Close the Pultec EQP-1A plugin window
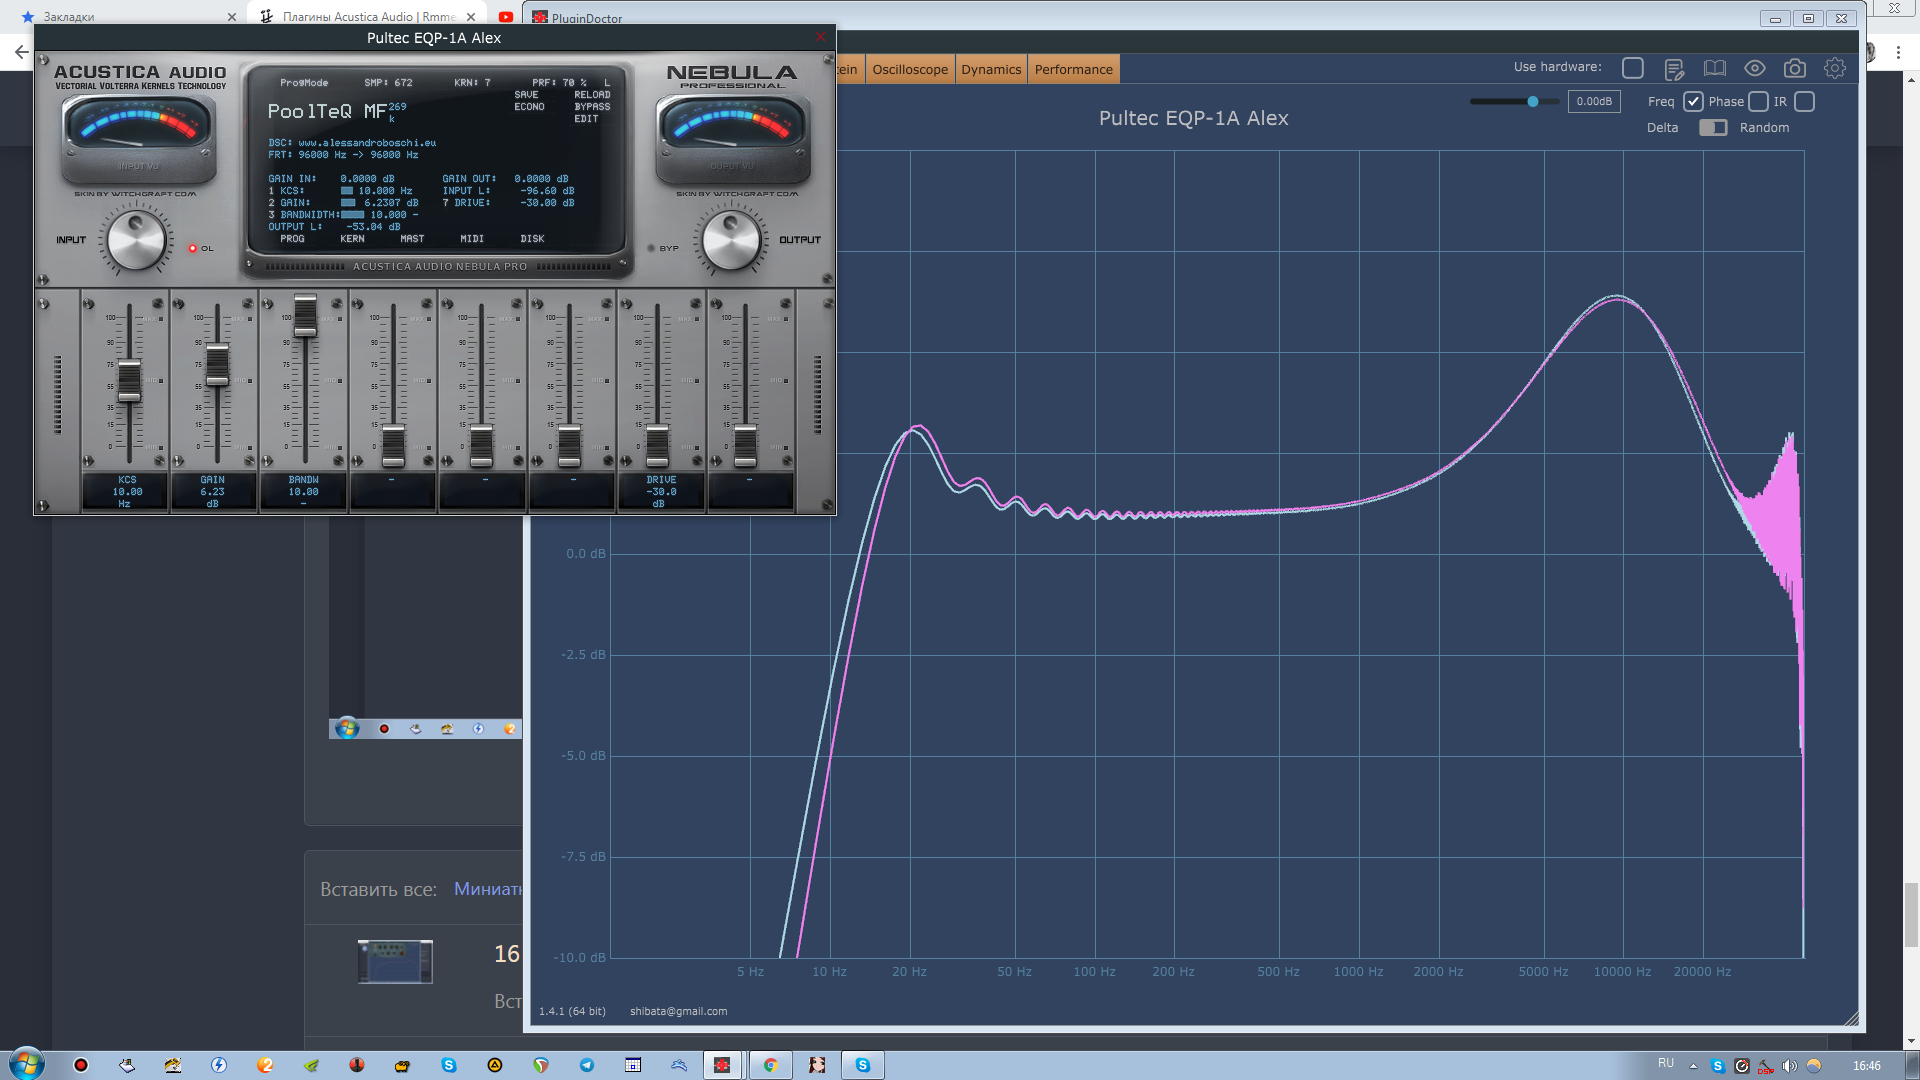1920x1080 pixels. coord(821,37)
